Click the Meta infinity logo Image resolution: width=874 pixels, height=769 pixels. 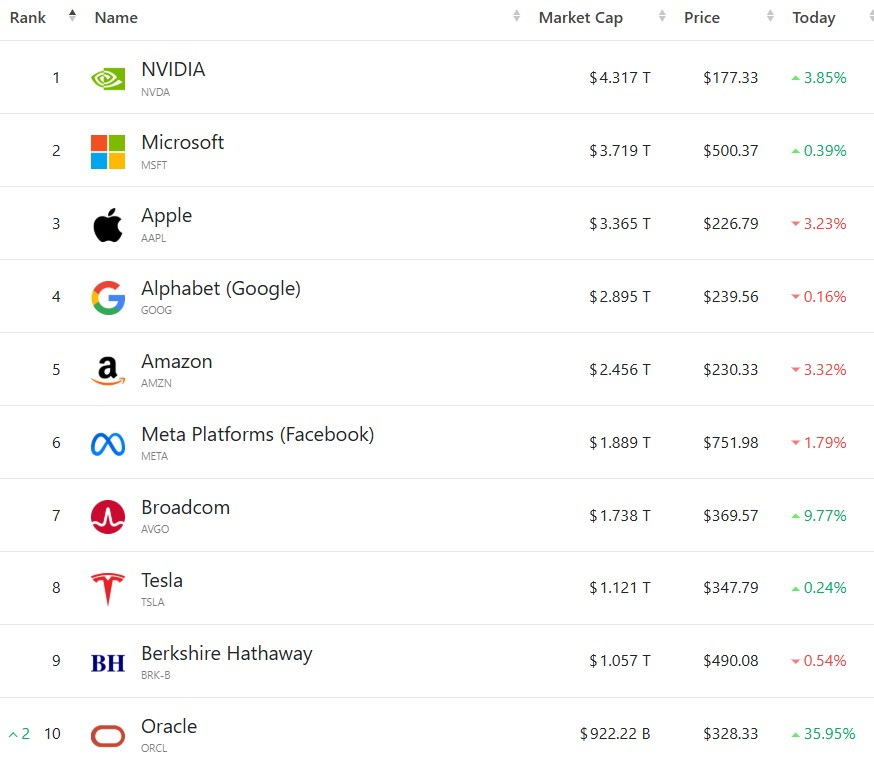[108, 444]
